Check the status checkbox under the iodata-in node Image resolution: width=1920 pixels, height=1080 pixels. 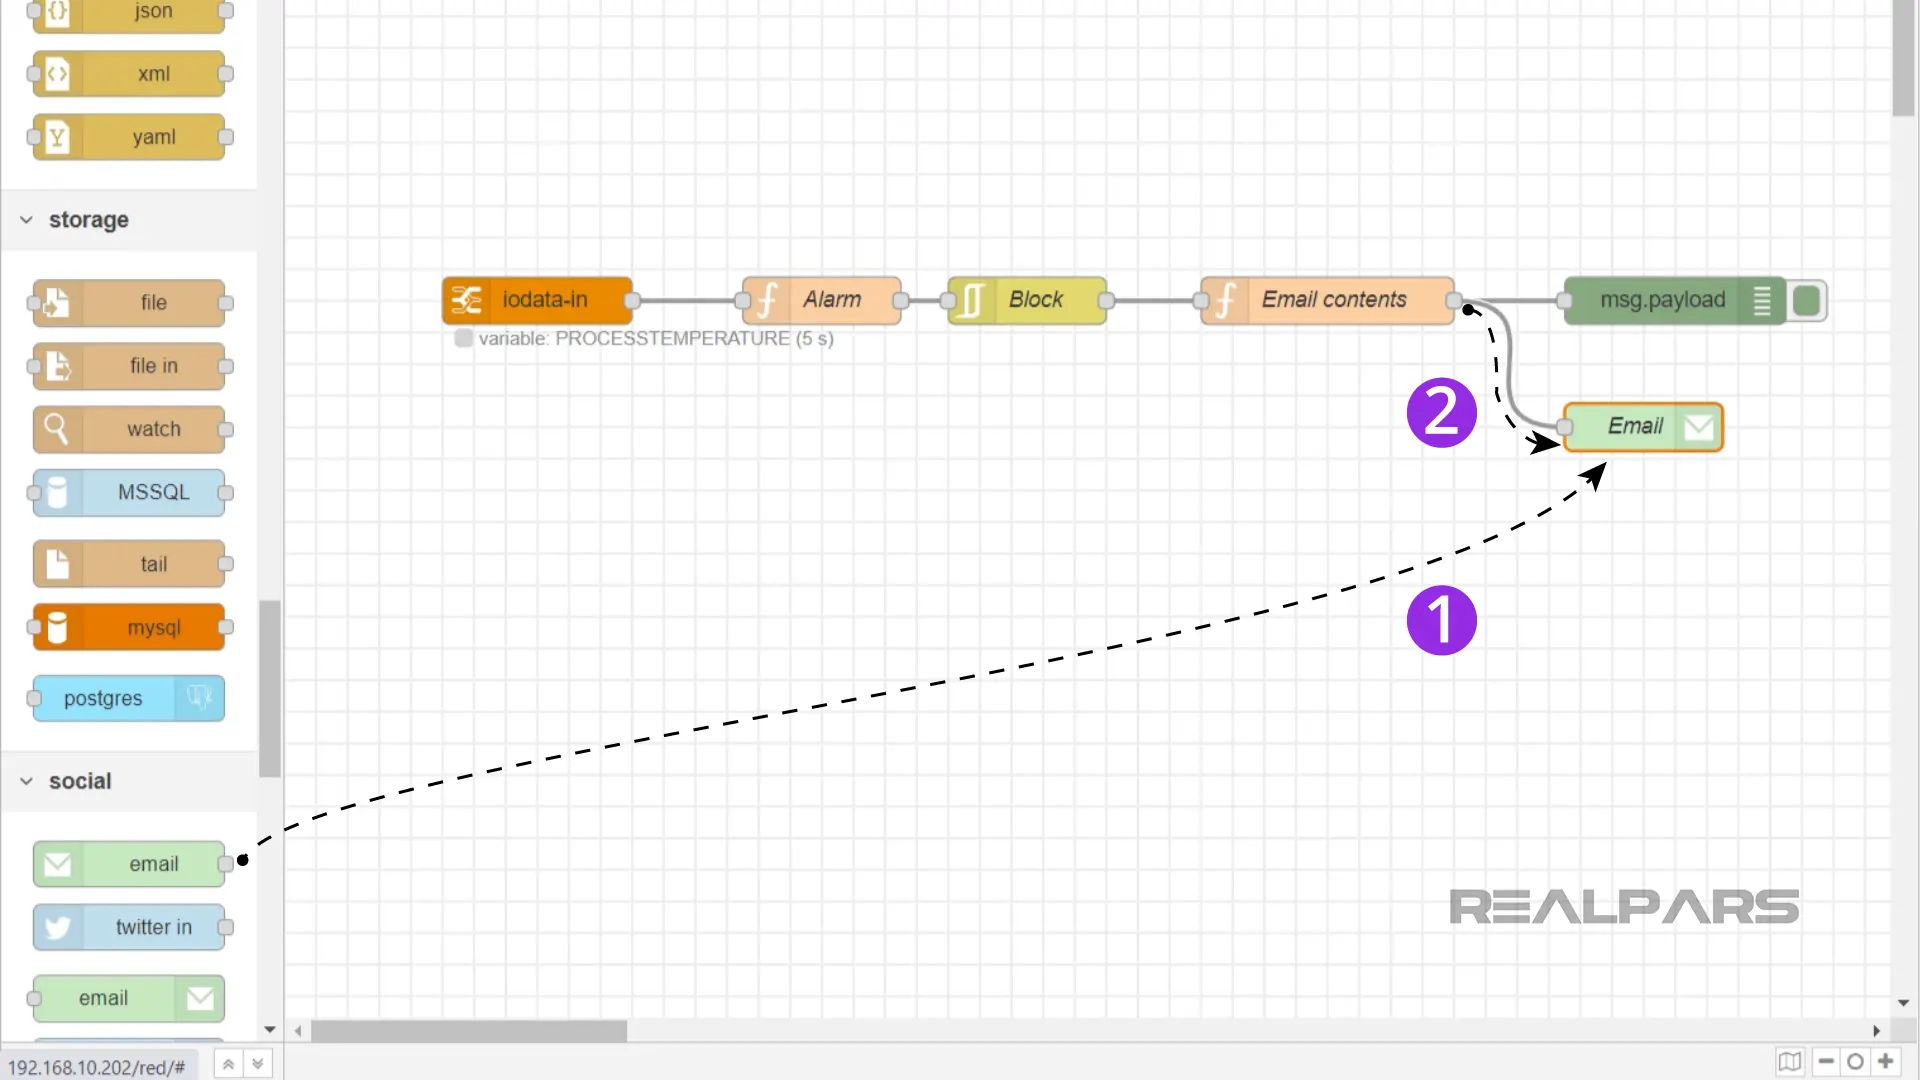pyautogui.click(x=463, y=338)
